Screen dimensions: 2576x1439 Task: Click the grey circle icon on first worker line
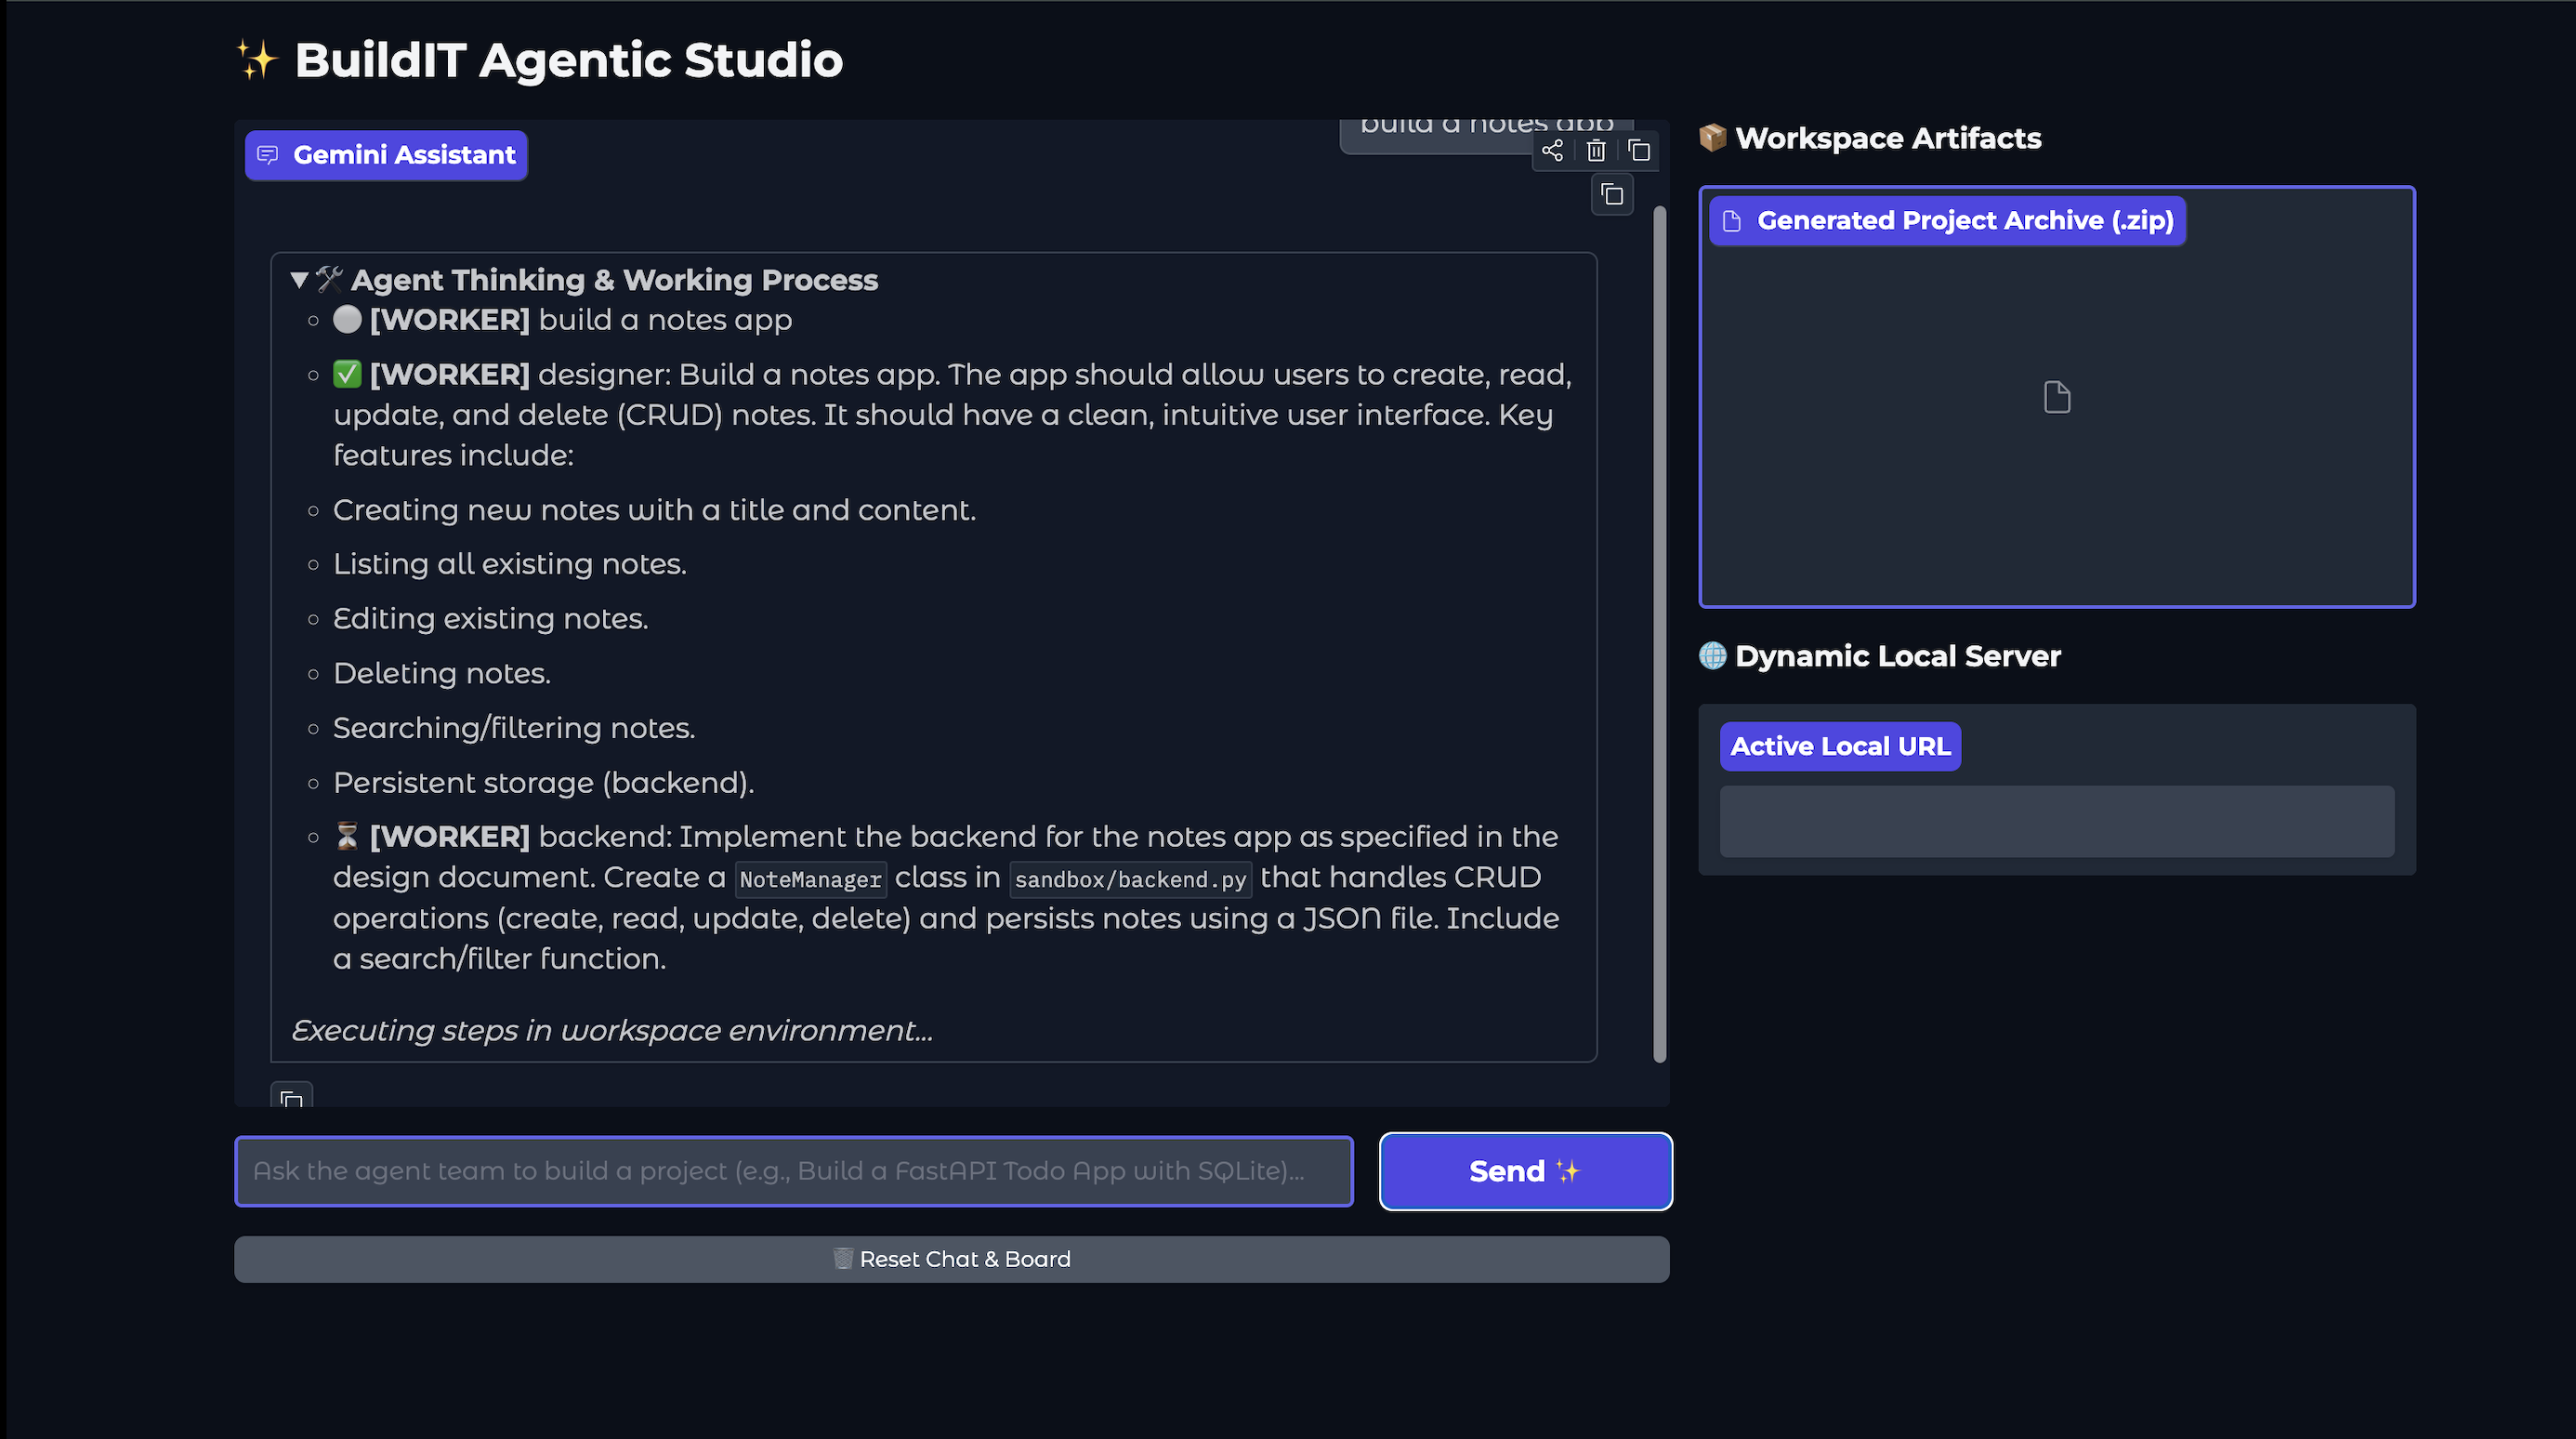tap(347, 319)
